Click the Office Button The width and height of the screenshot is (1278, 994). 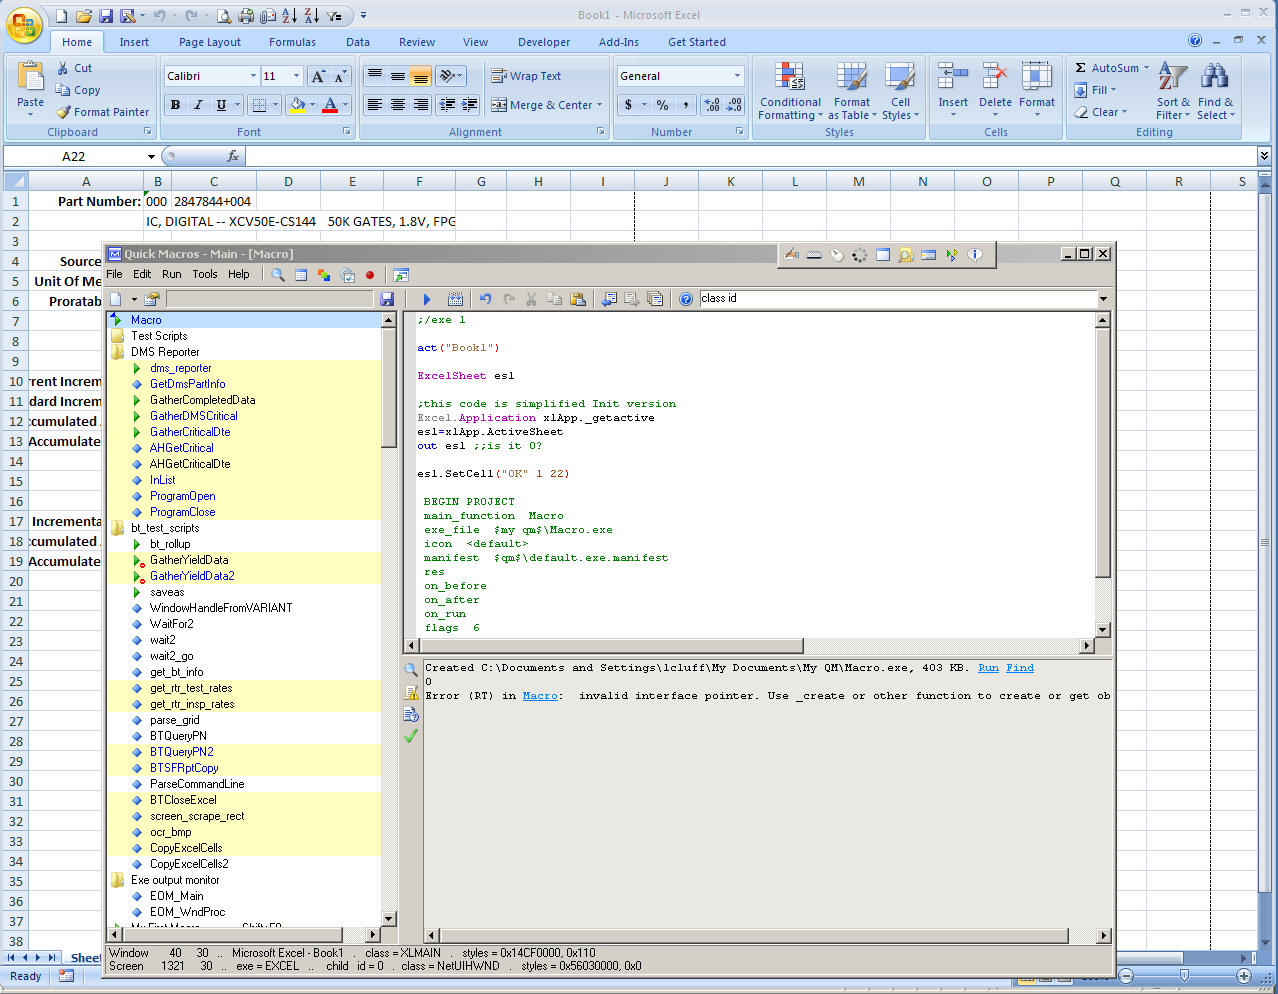[24, 25]
